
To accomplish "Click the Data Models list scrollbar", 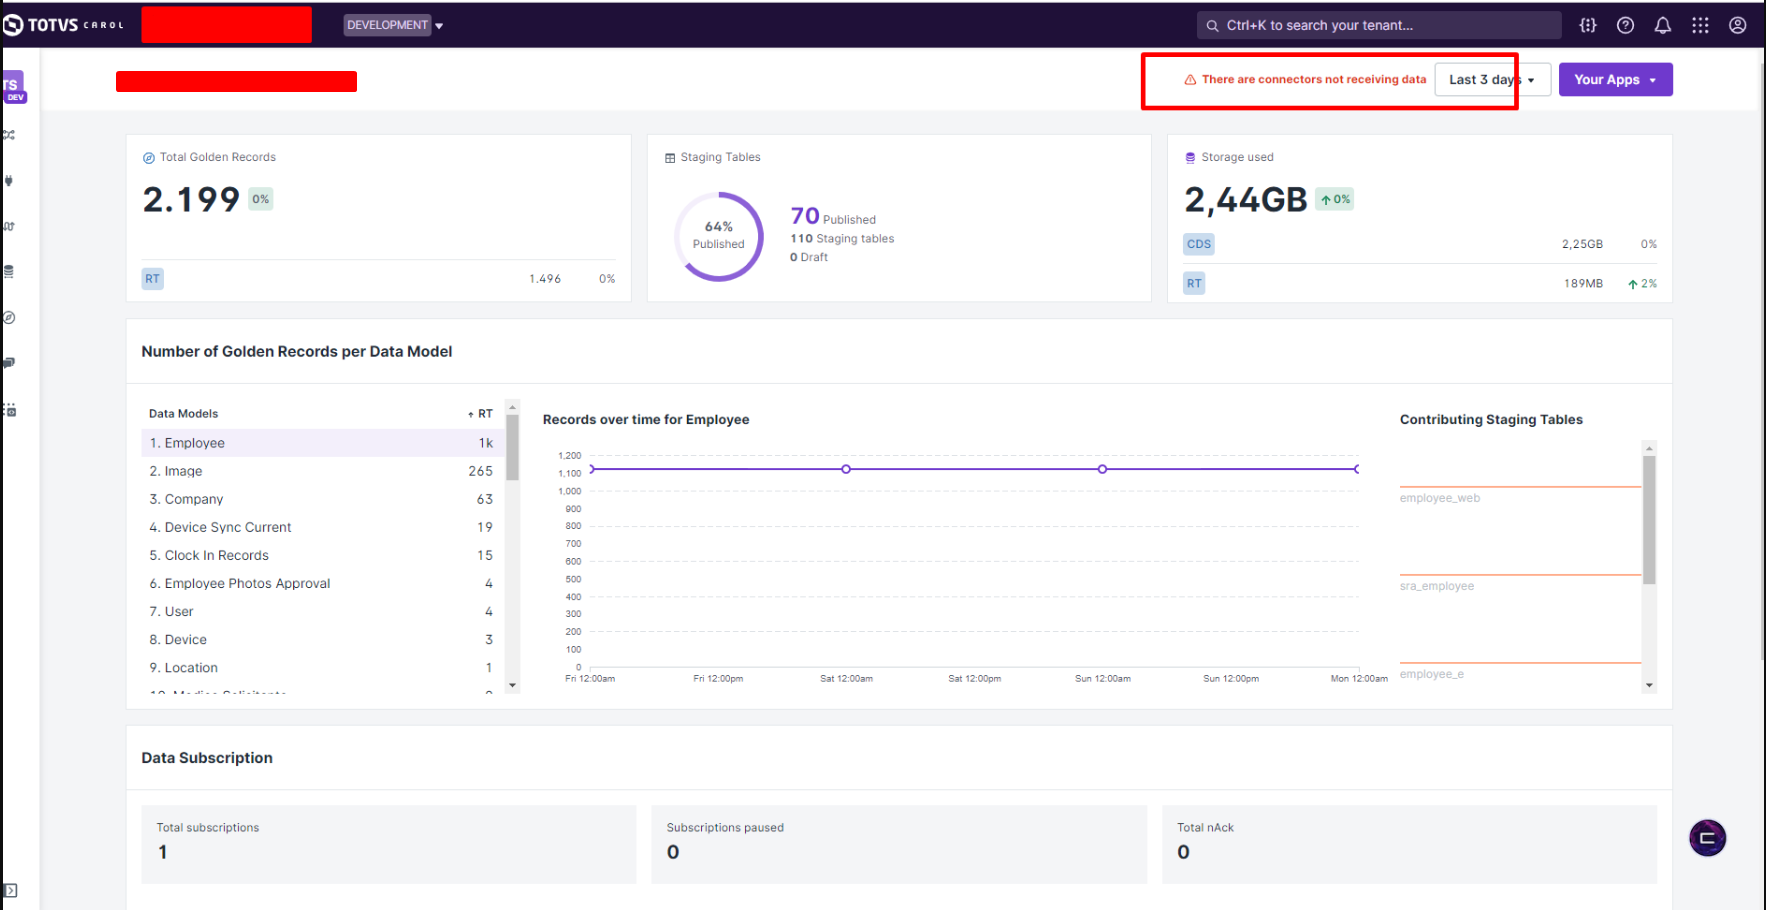I will 512,448.
